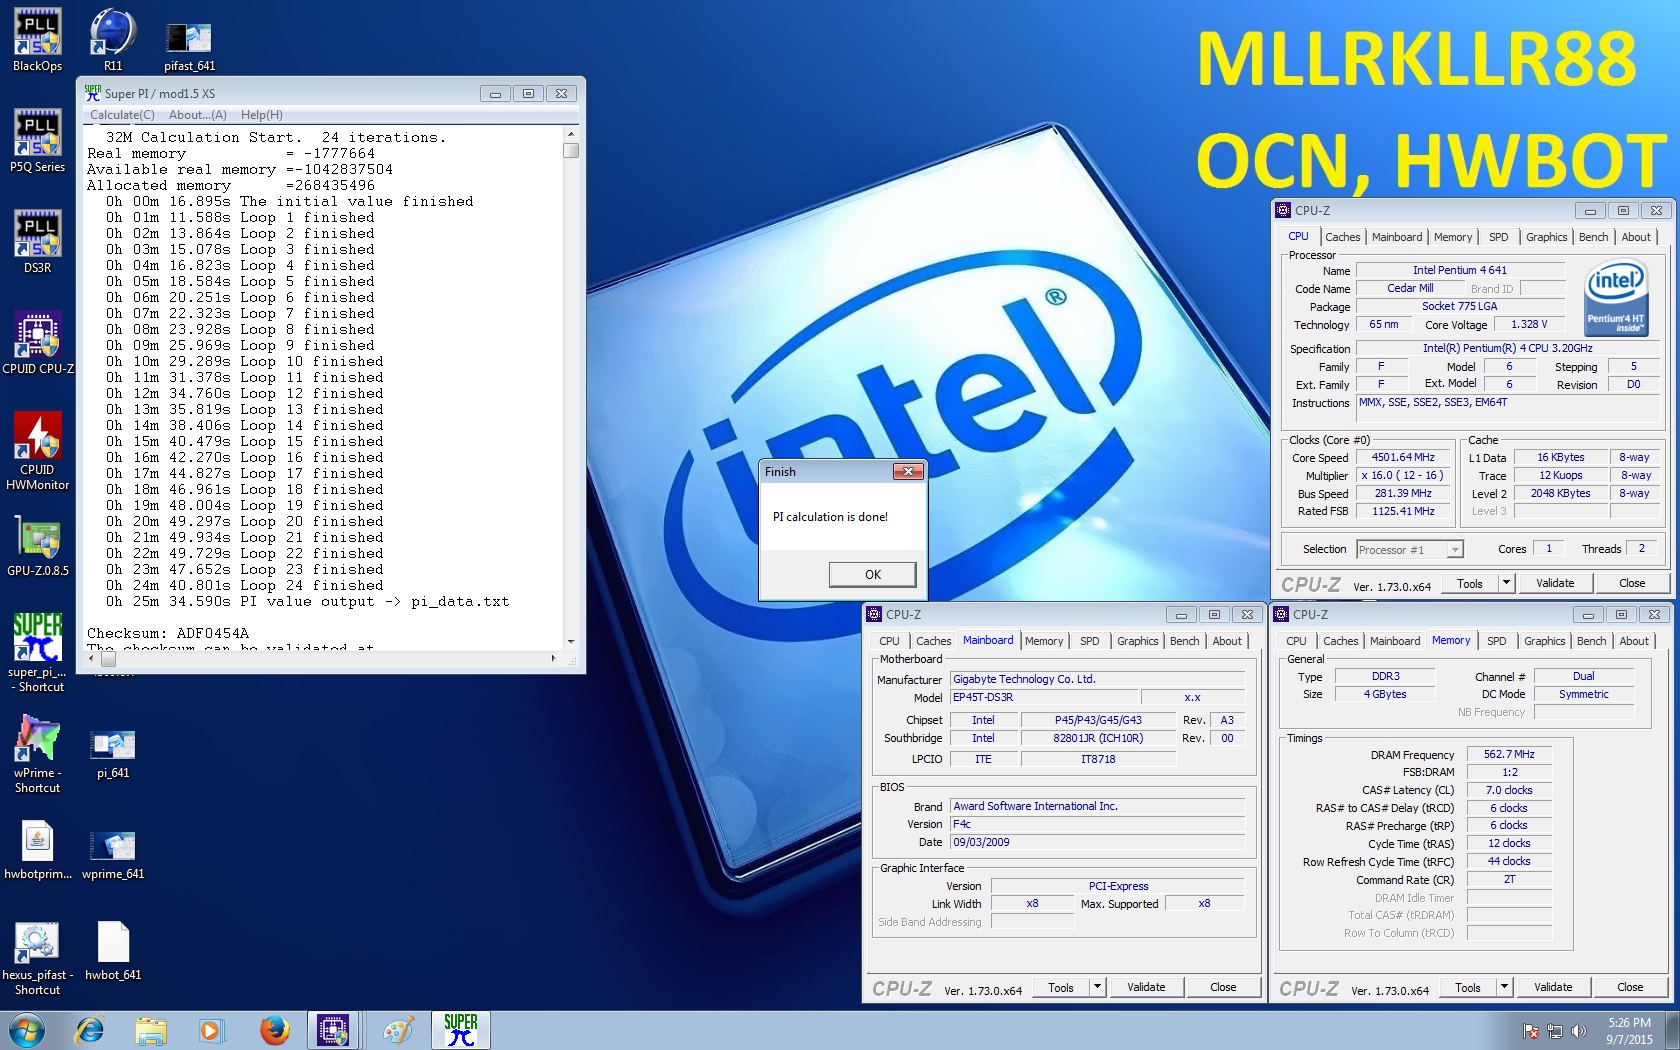
Task: Close the Finish dialog with X
Action: pos(908,472)
